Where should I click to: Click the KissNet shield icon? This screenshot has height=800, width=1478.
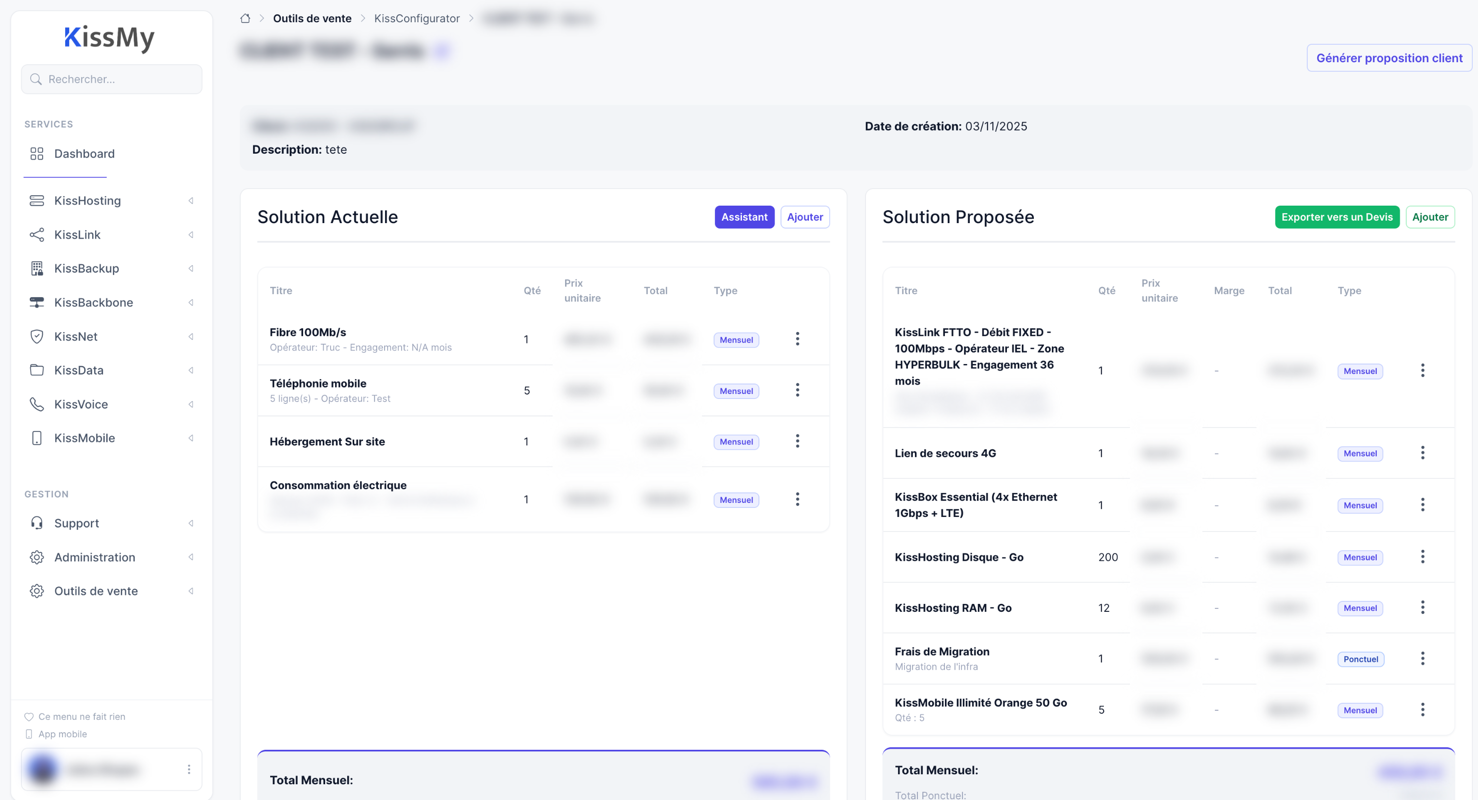37,337
